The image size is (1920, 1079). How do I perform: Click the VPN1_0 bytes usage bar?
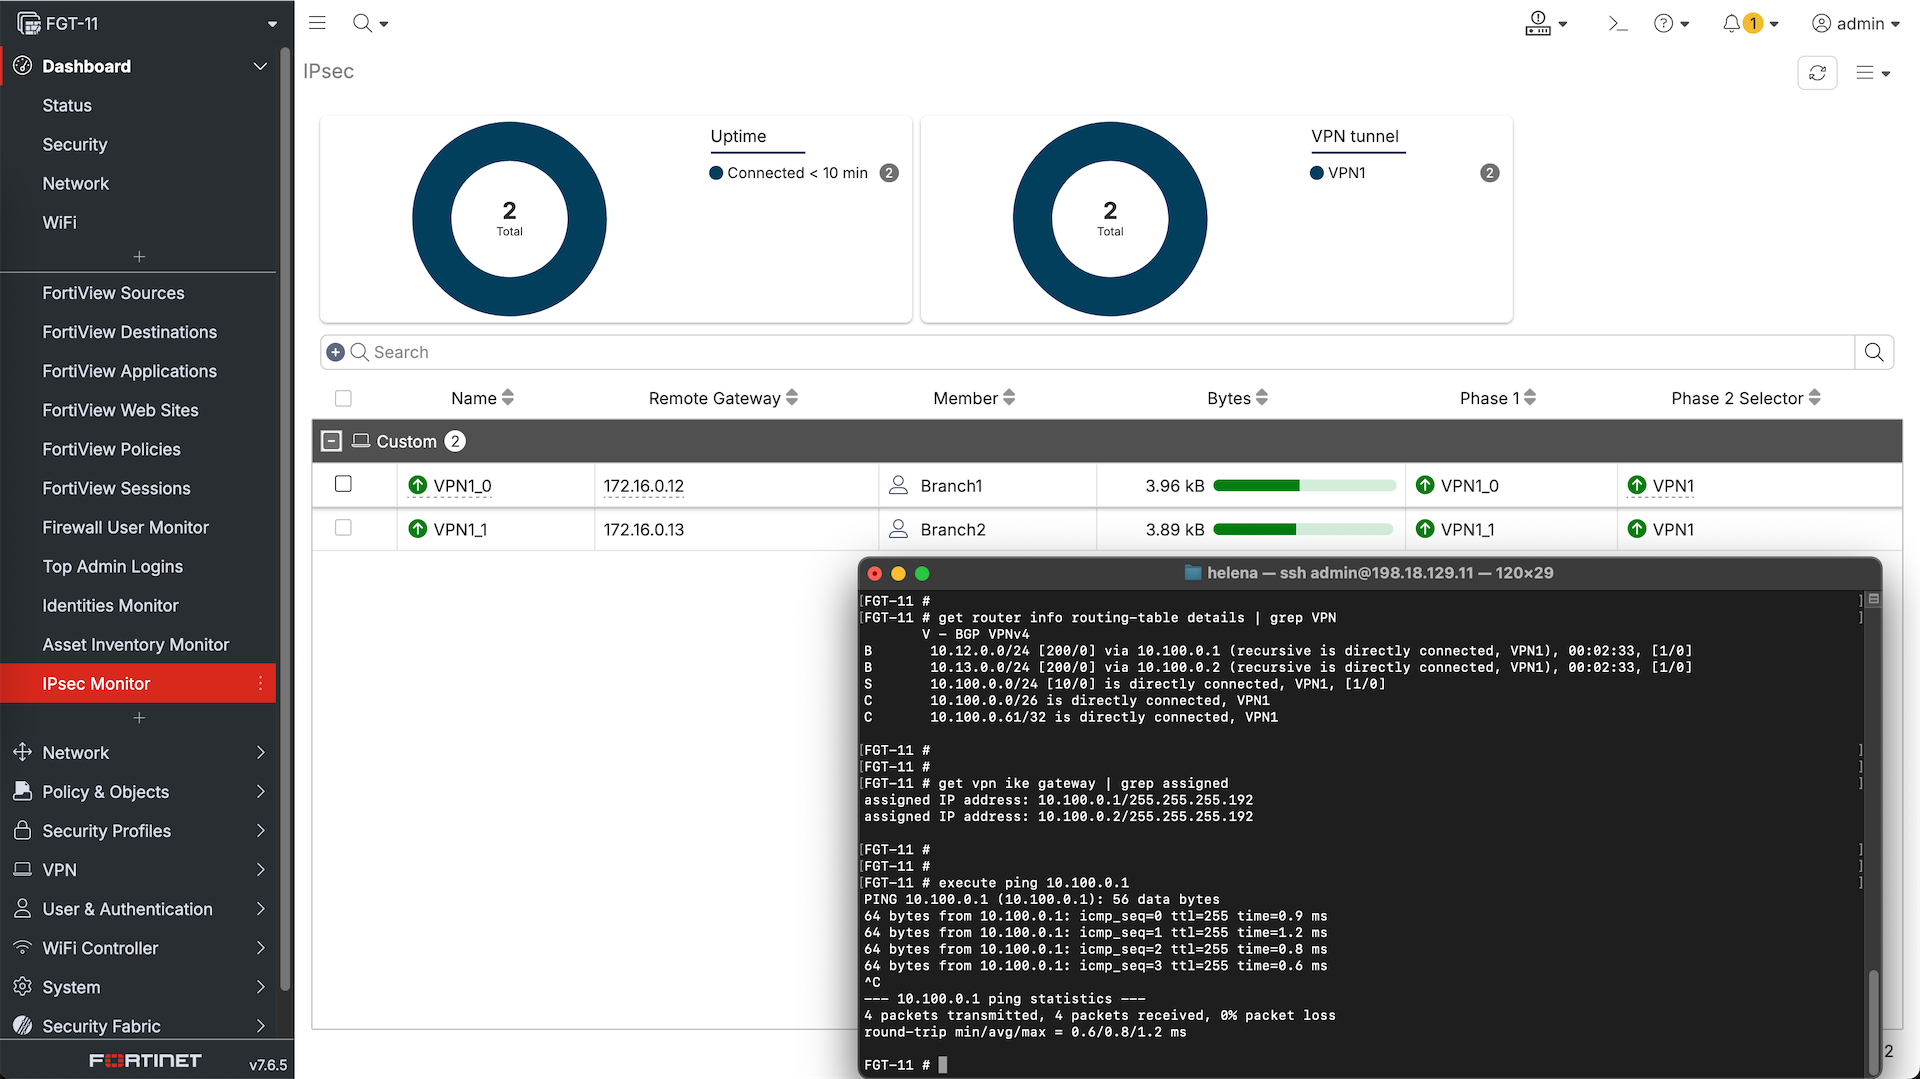pyautogui.click(x=1304, y=486)
